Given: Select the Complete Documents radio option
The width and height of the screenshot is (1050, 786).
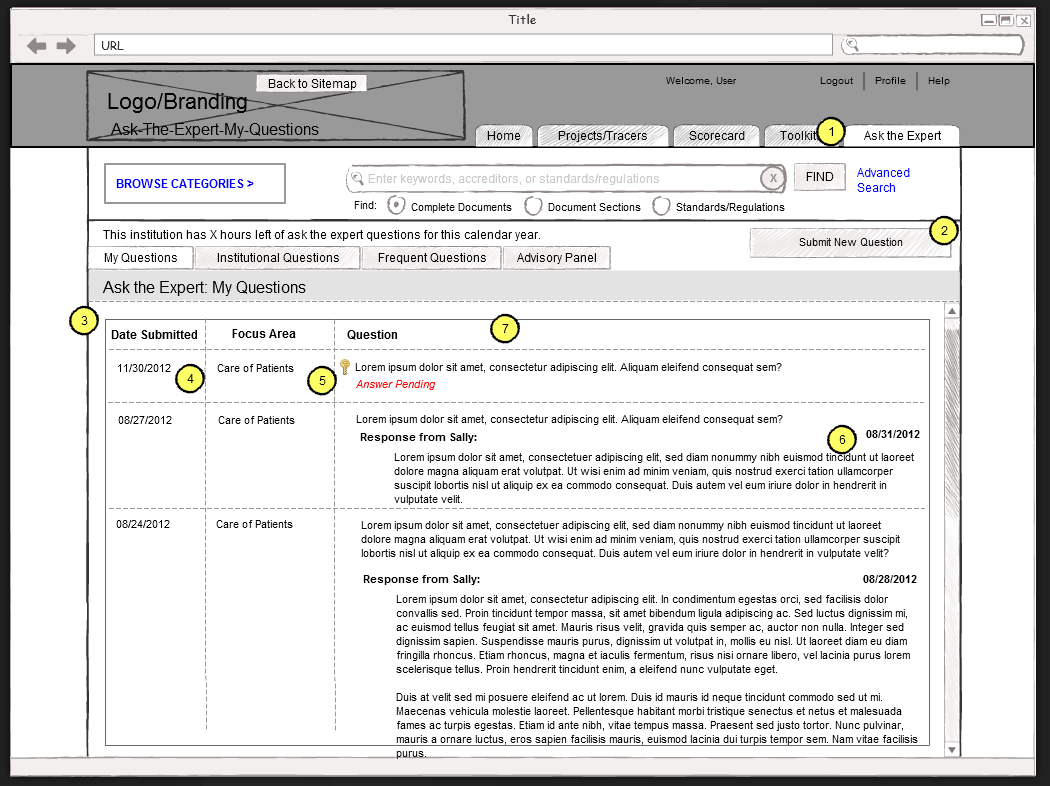Looking at the screenshot, I should pyautogui.click(x=396, y=206).
